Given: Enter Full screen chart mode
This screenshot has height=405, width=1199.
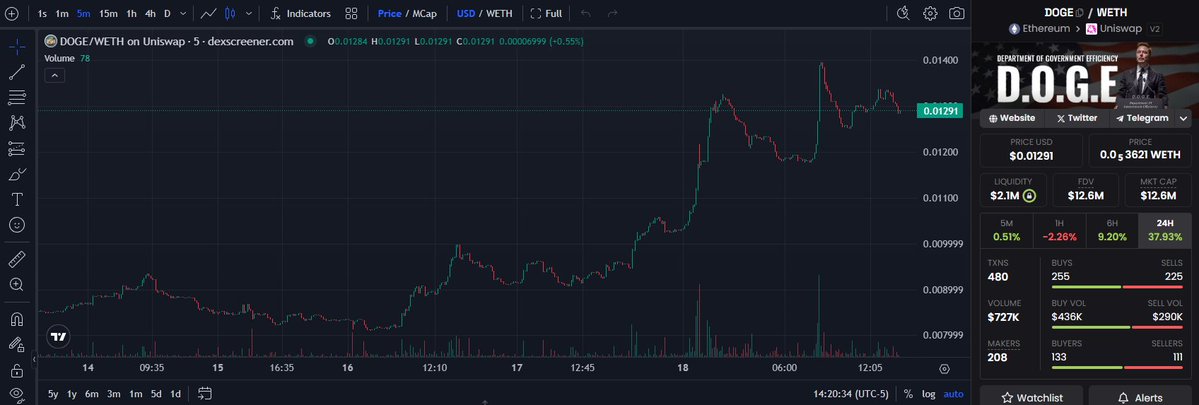Looking at the screenshot, I should pos(546,13).
